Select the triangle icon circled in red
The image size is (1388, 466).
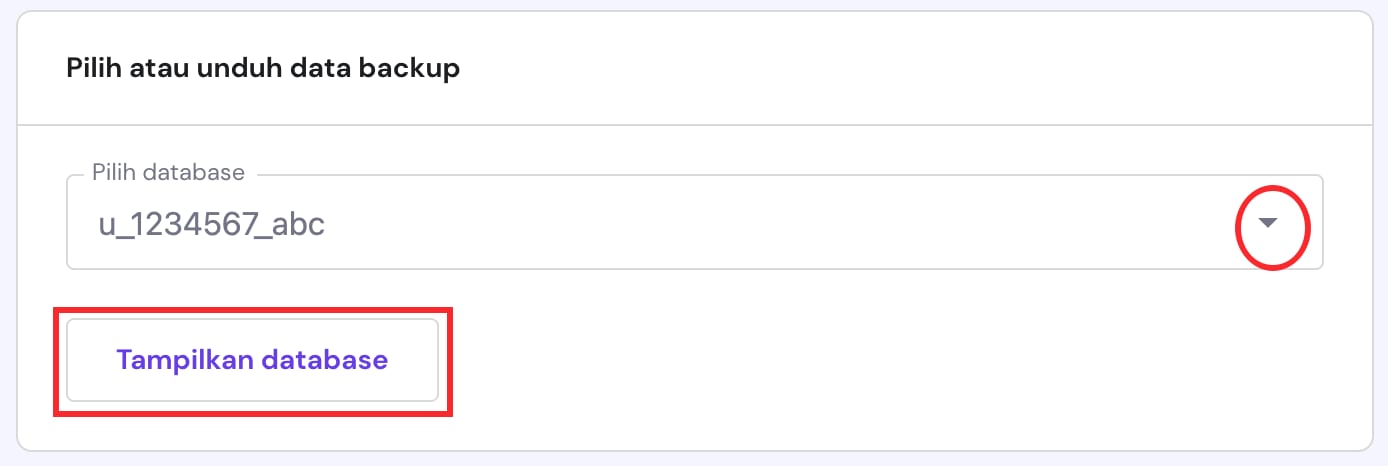1268,224
